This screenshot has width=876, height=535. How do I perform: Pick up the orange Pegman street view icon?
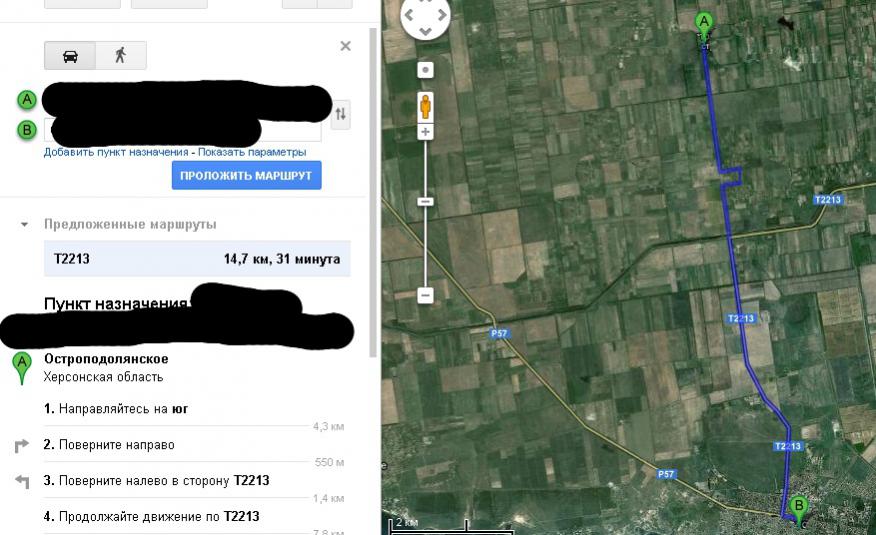point(425,106)
